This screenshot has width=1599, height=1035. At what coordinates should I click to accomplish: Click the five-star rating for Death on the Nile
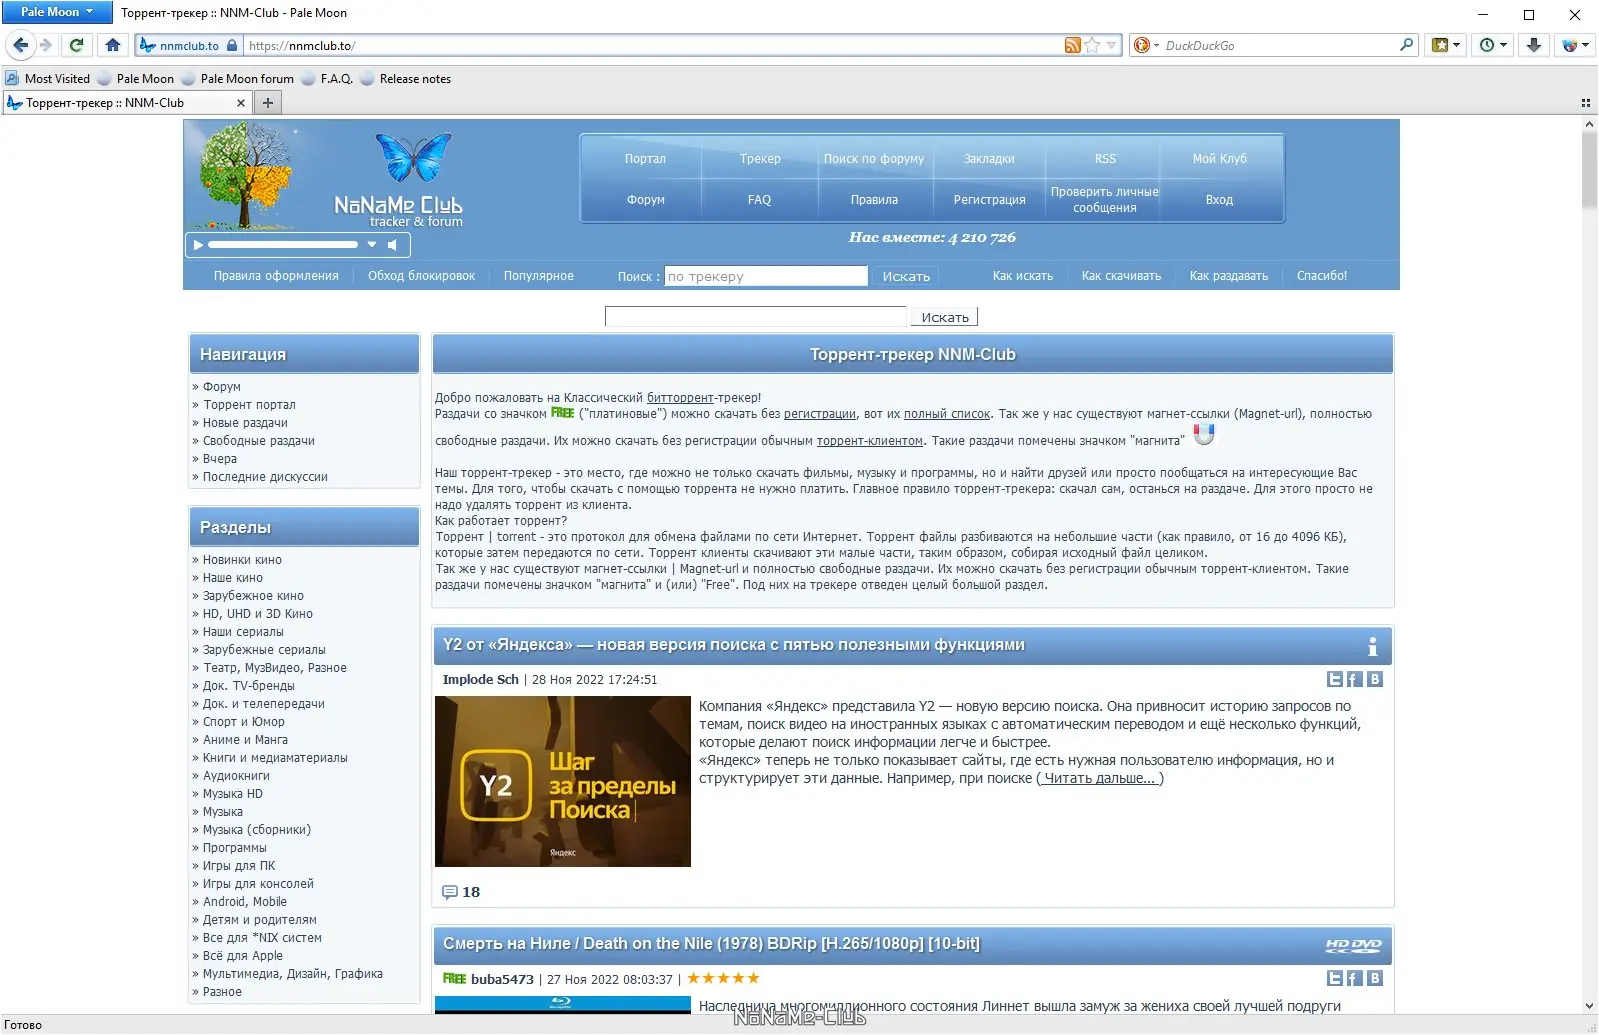click(x=723, y=978)
